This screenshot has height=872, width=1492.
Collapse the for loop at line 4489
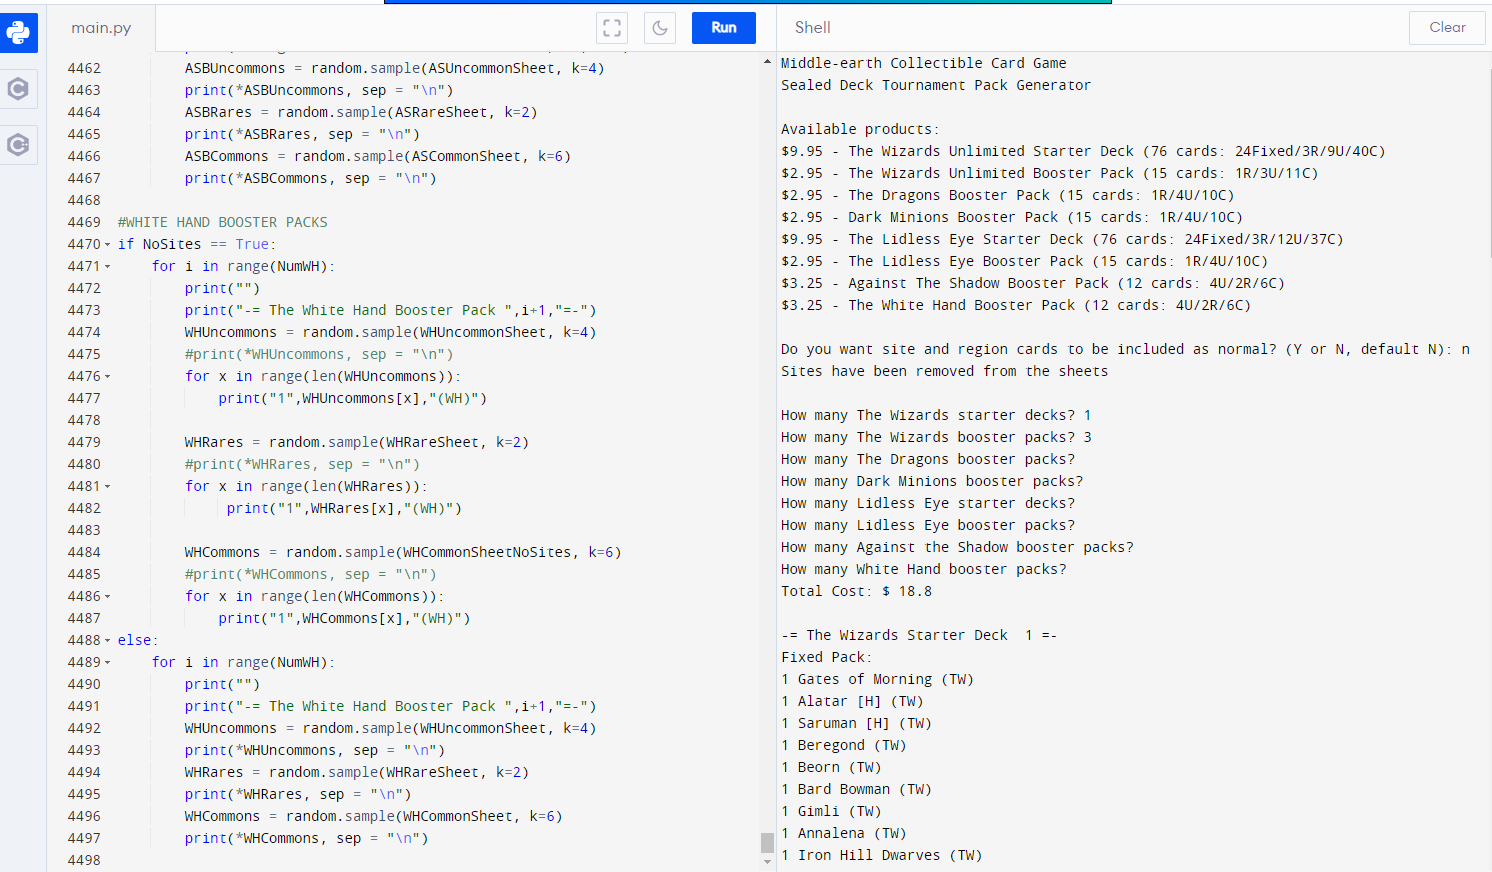pyautogui.click(x=108, y=663)
